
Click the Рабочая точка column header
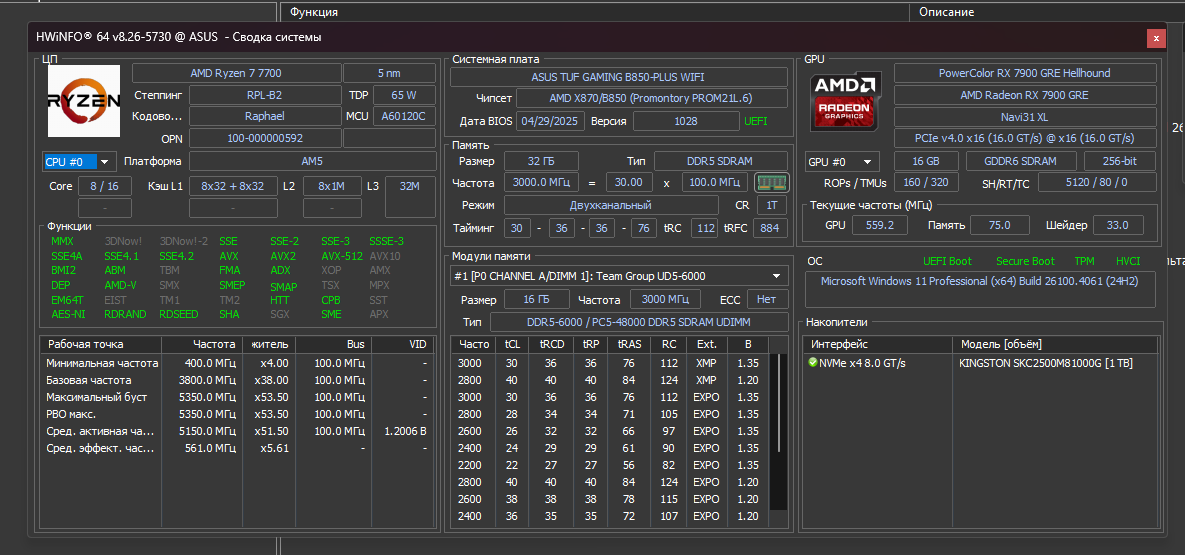click(101, 344)
